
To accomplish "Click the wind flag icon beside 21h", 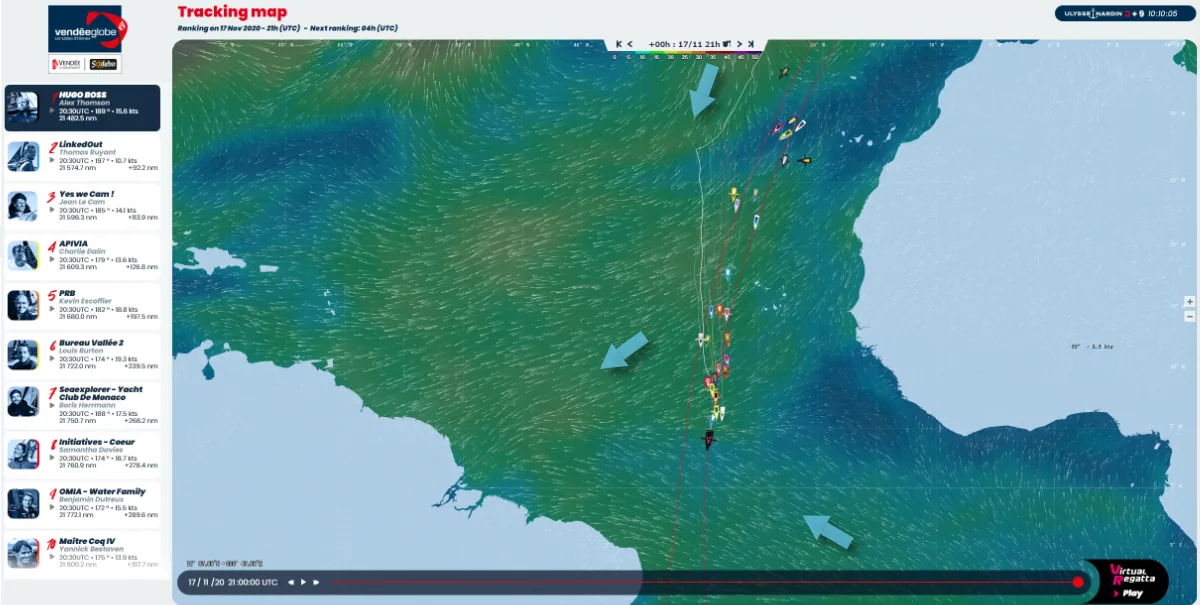I will (727, 44).
